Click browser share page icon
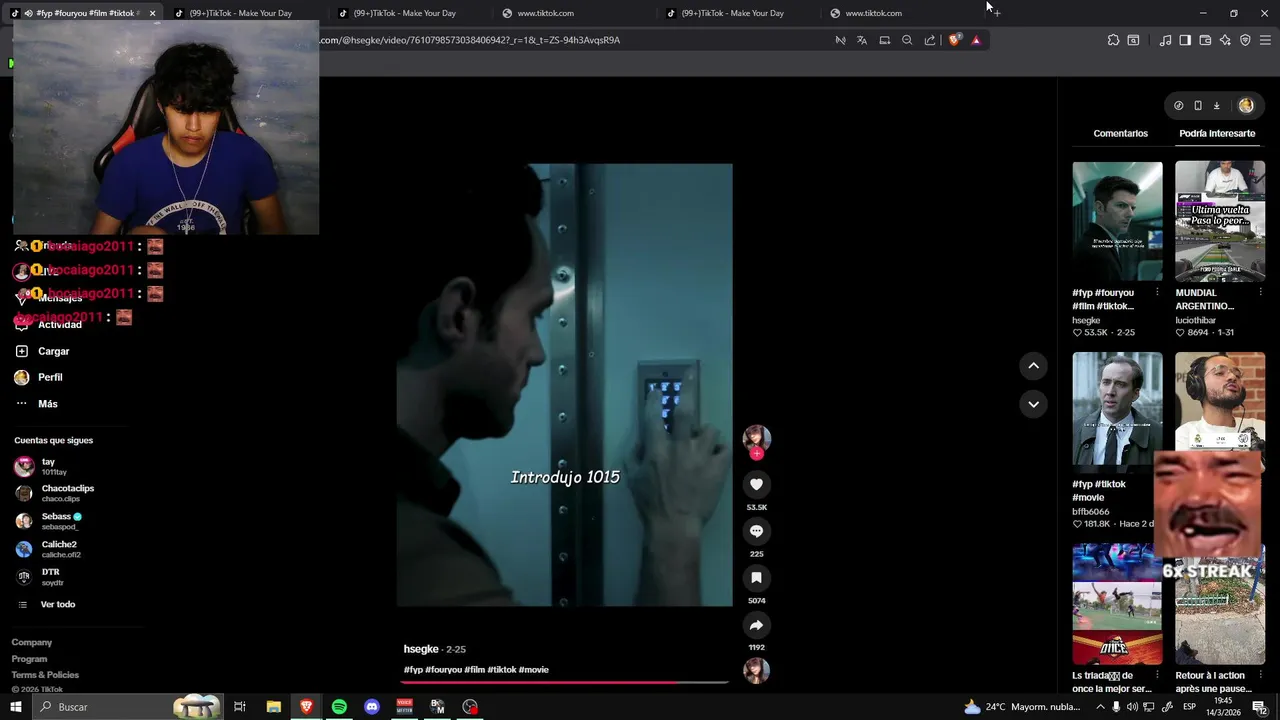This screenshot has width=1280, height=720. coord(930,40)
